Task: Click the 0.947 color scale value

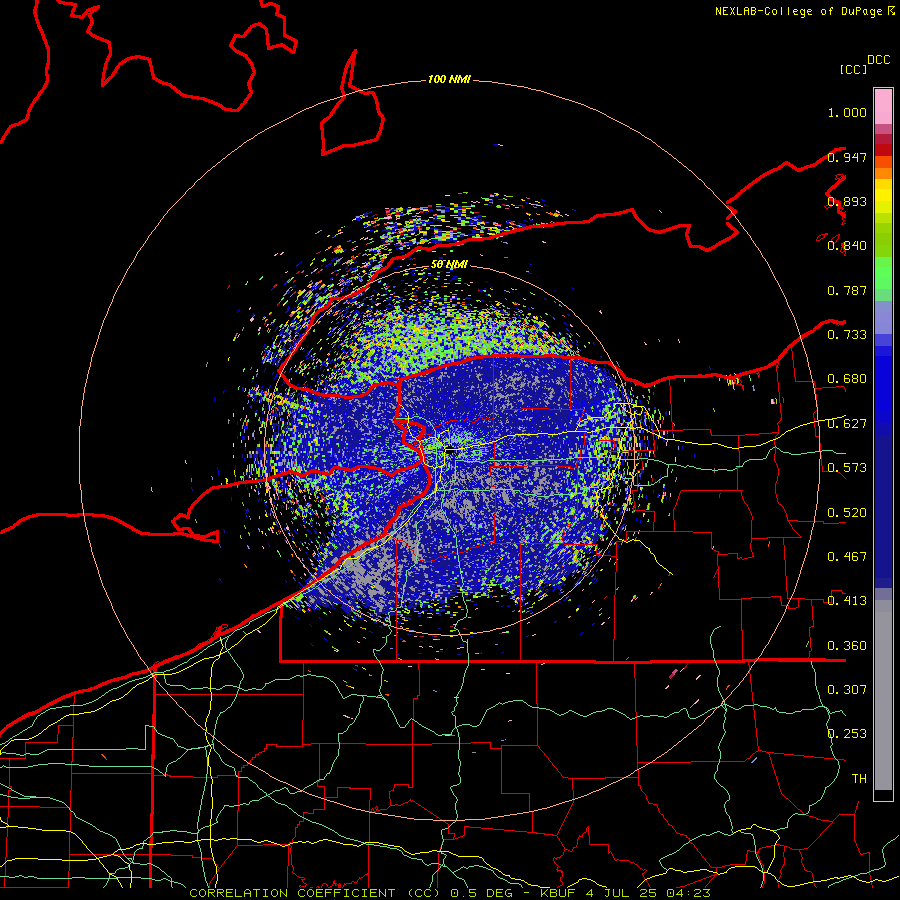Action: click(x=847, y=157)
